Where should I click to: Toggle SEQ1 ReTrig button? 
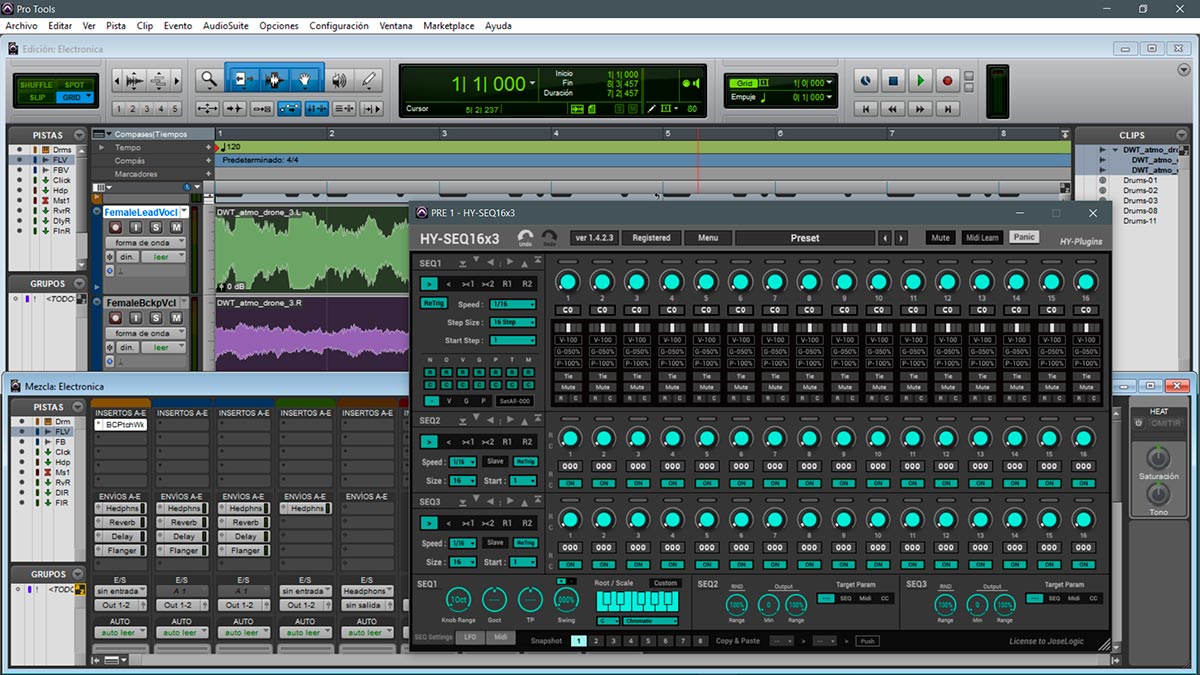433,303
